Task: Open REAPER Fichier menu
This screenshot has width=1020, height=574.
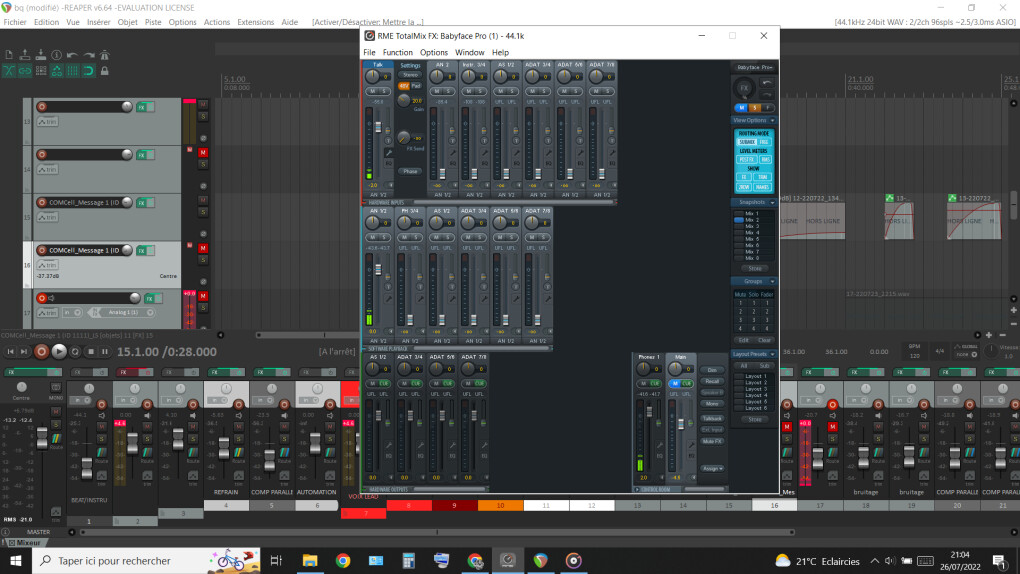Action: [15, 22]
